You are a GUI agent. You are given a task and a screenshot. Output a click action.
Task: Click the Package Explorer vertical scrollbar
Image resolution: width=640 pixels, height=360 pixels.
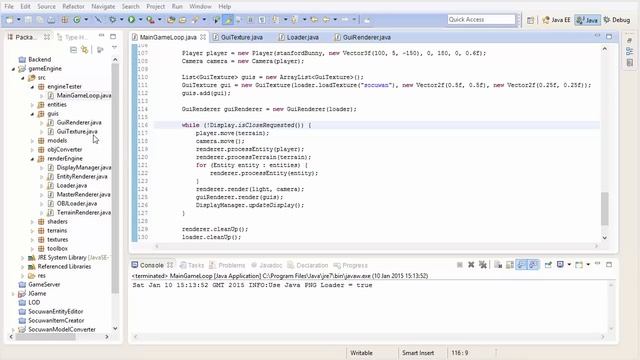[115, 178]
